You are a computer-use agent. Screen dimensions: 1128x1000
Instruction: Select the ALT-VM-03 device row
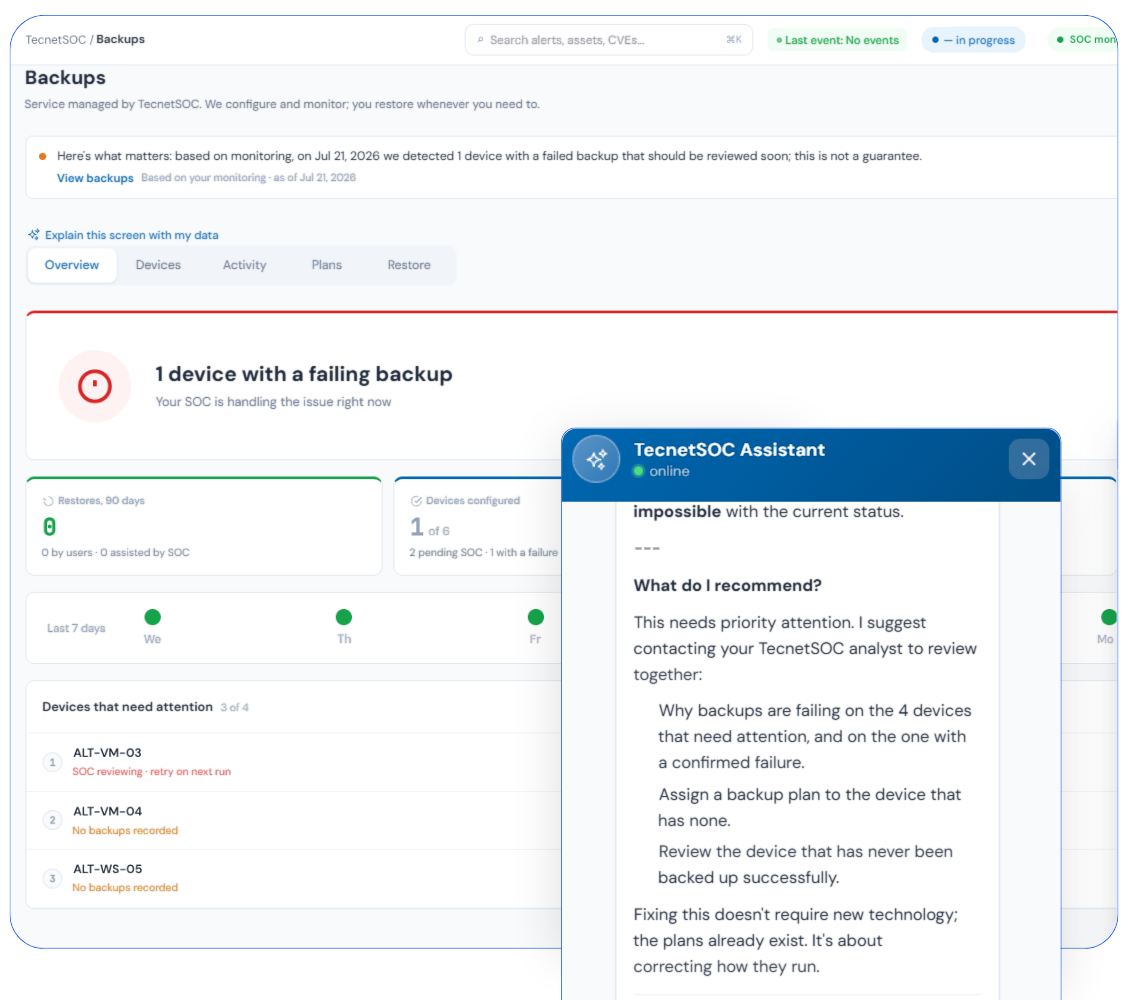click(294, 762)
